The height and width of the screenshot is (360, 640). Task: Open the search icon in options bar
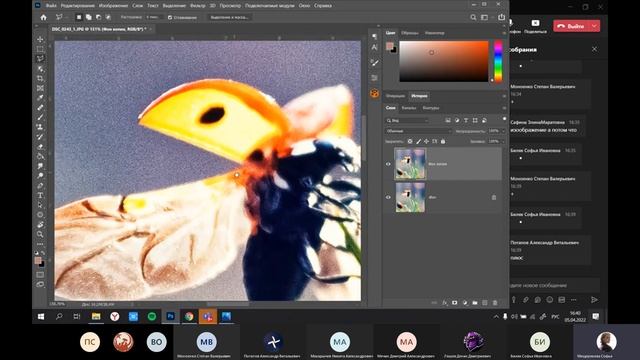[473, 17]
